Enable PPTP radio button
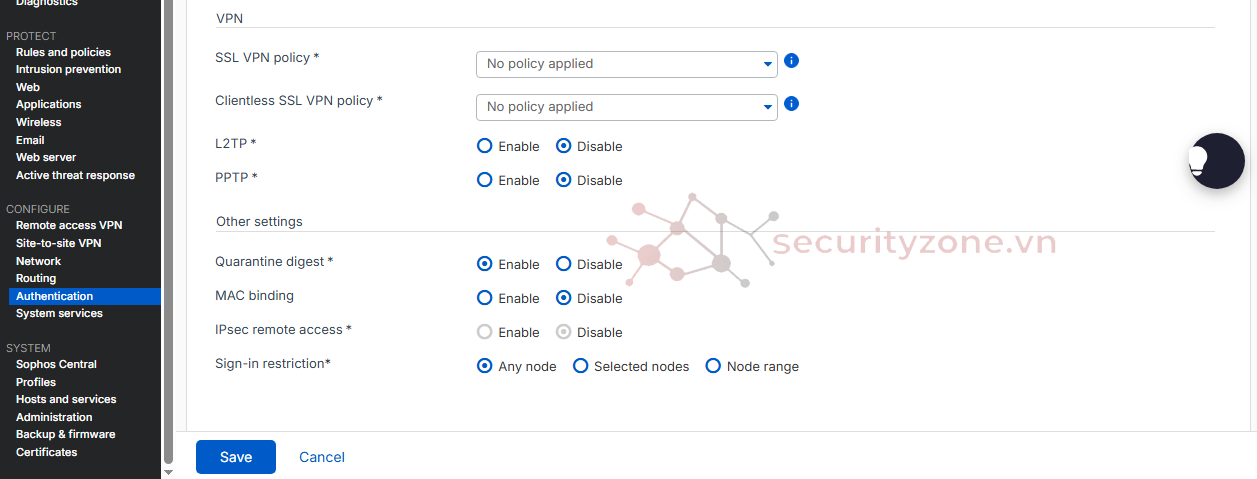1257x479 pixels. coord(485,180)
